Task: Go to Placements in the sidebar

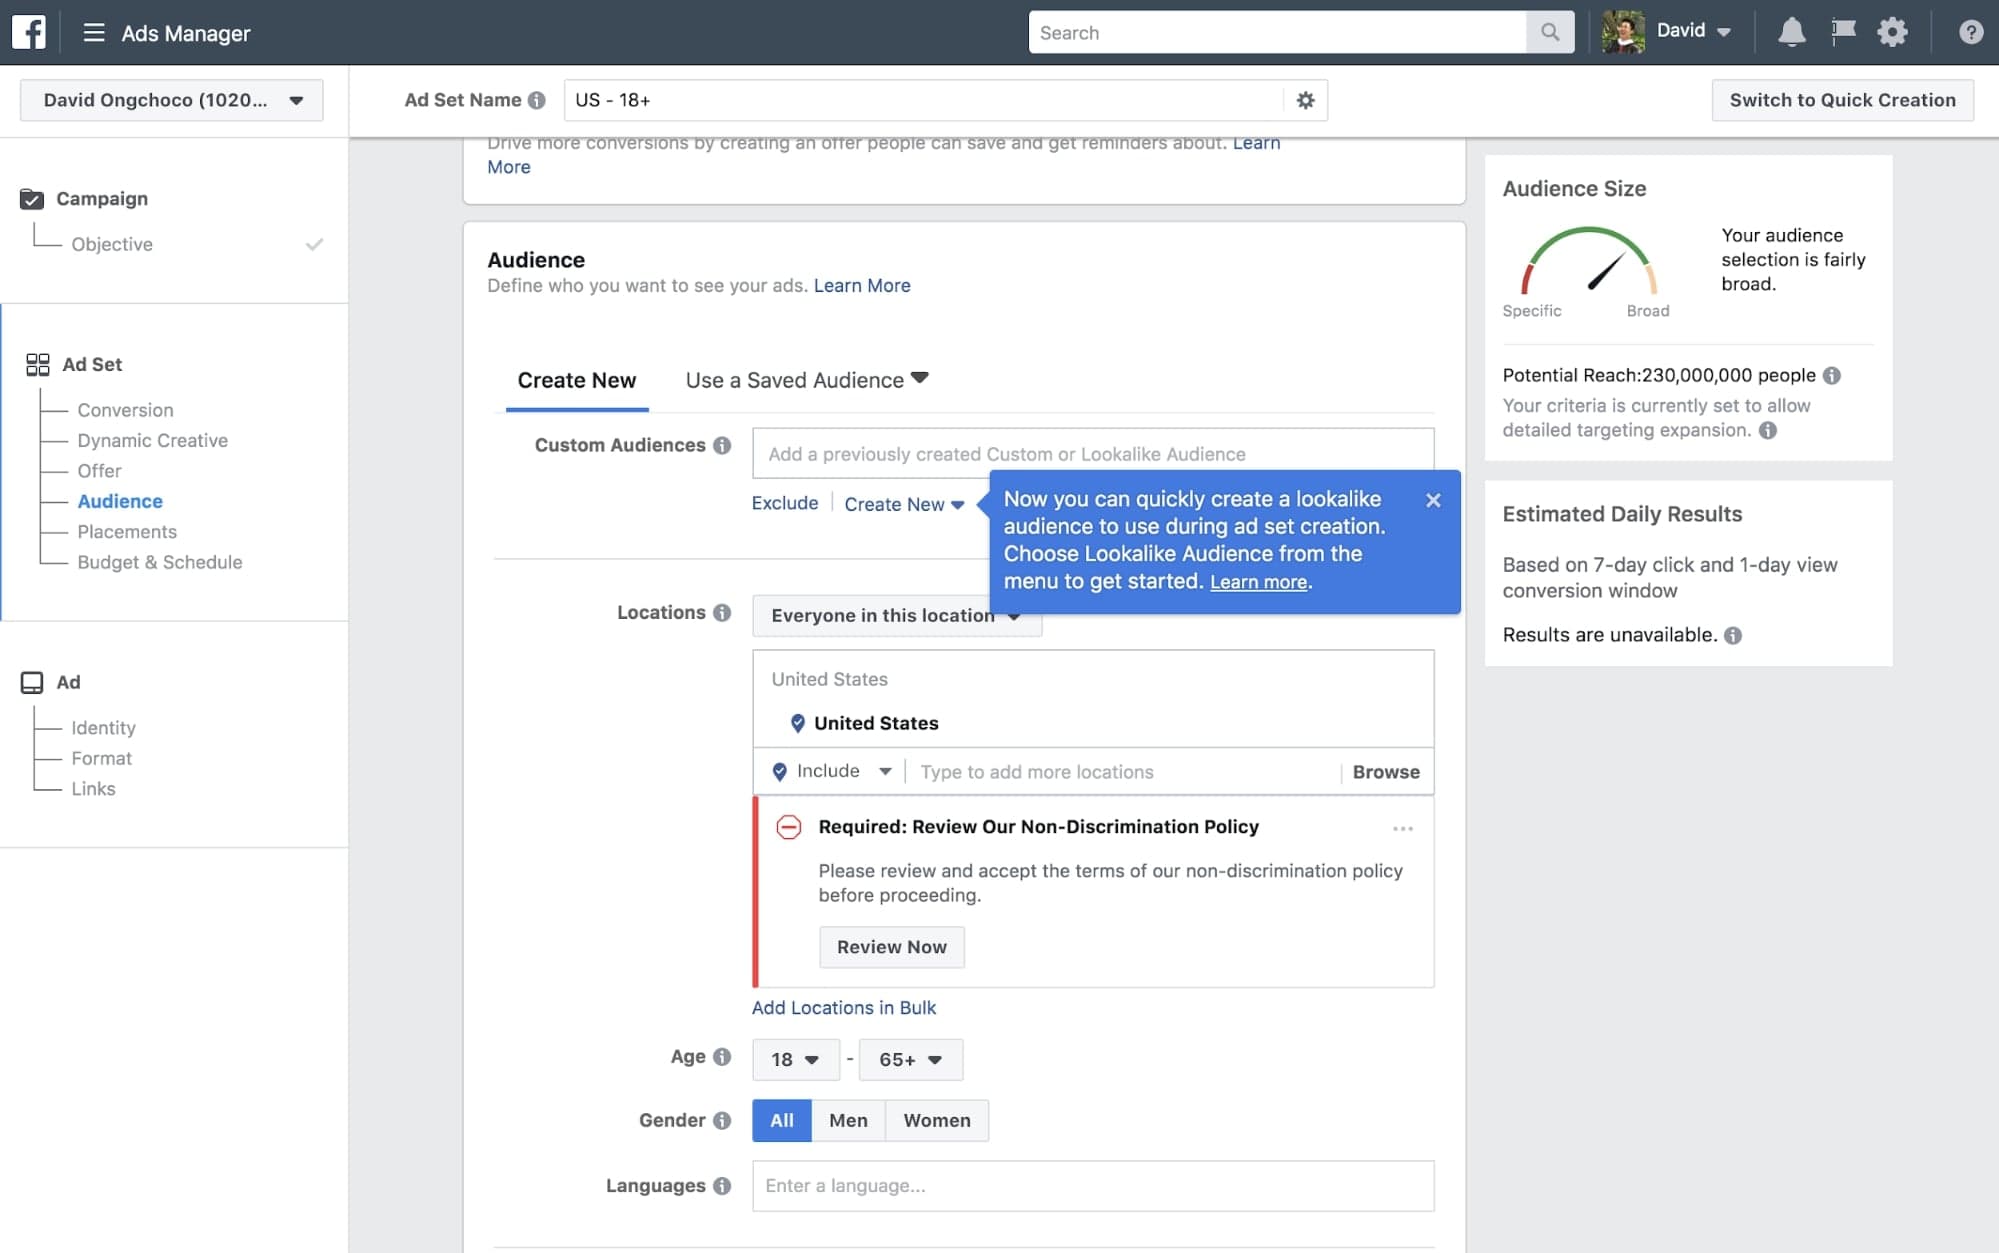Action: pyautogui.click(x=127, y=531)
